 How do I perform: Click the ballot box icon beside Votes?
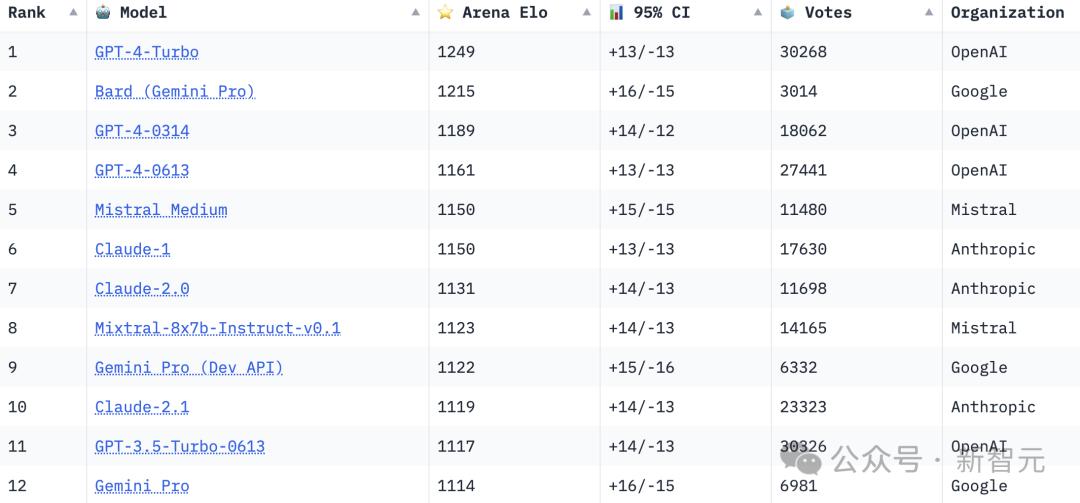788,12
